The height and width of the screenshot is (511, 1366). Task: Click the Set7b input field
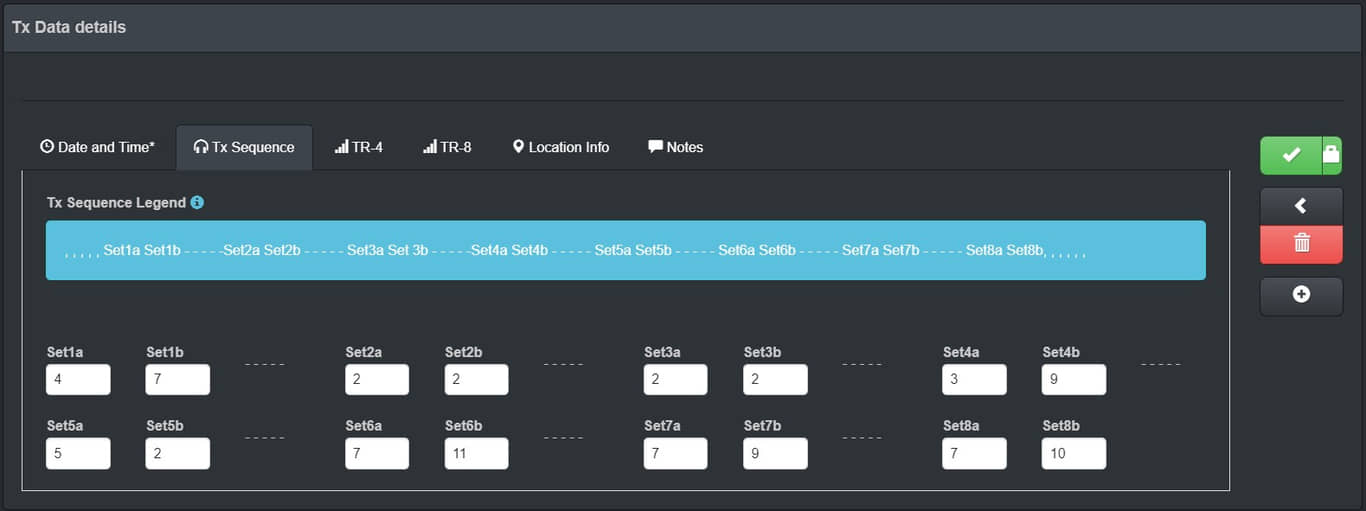775,453
